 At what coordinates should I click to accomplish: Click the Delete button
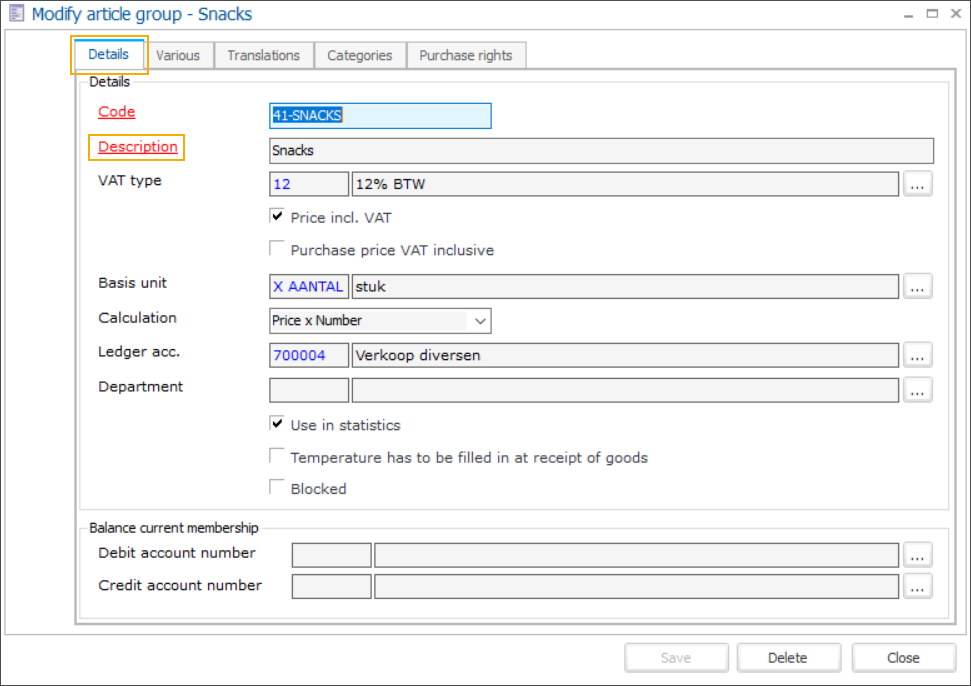click(787, 658)
